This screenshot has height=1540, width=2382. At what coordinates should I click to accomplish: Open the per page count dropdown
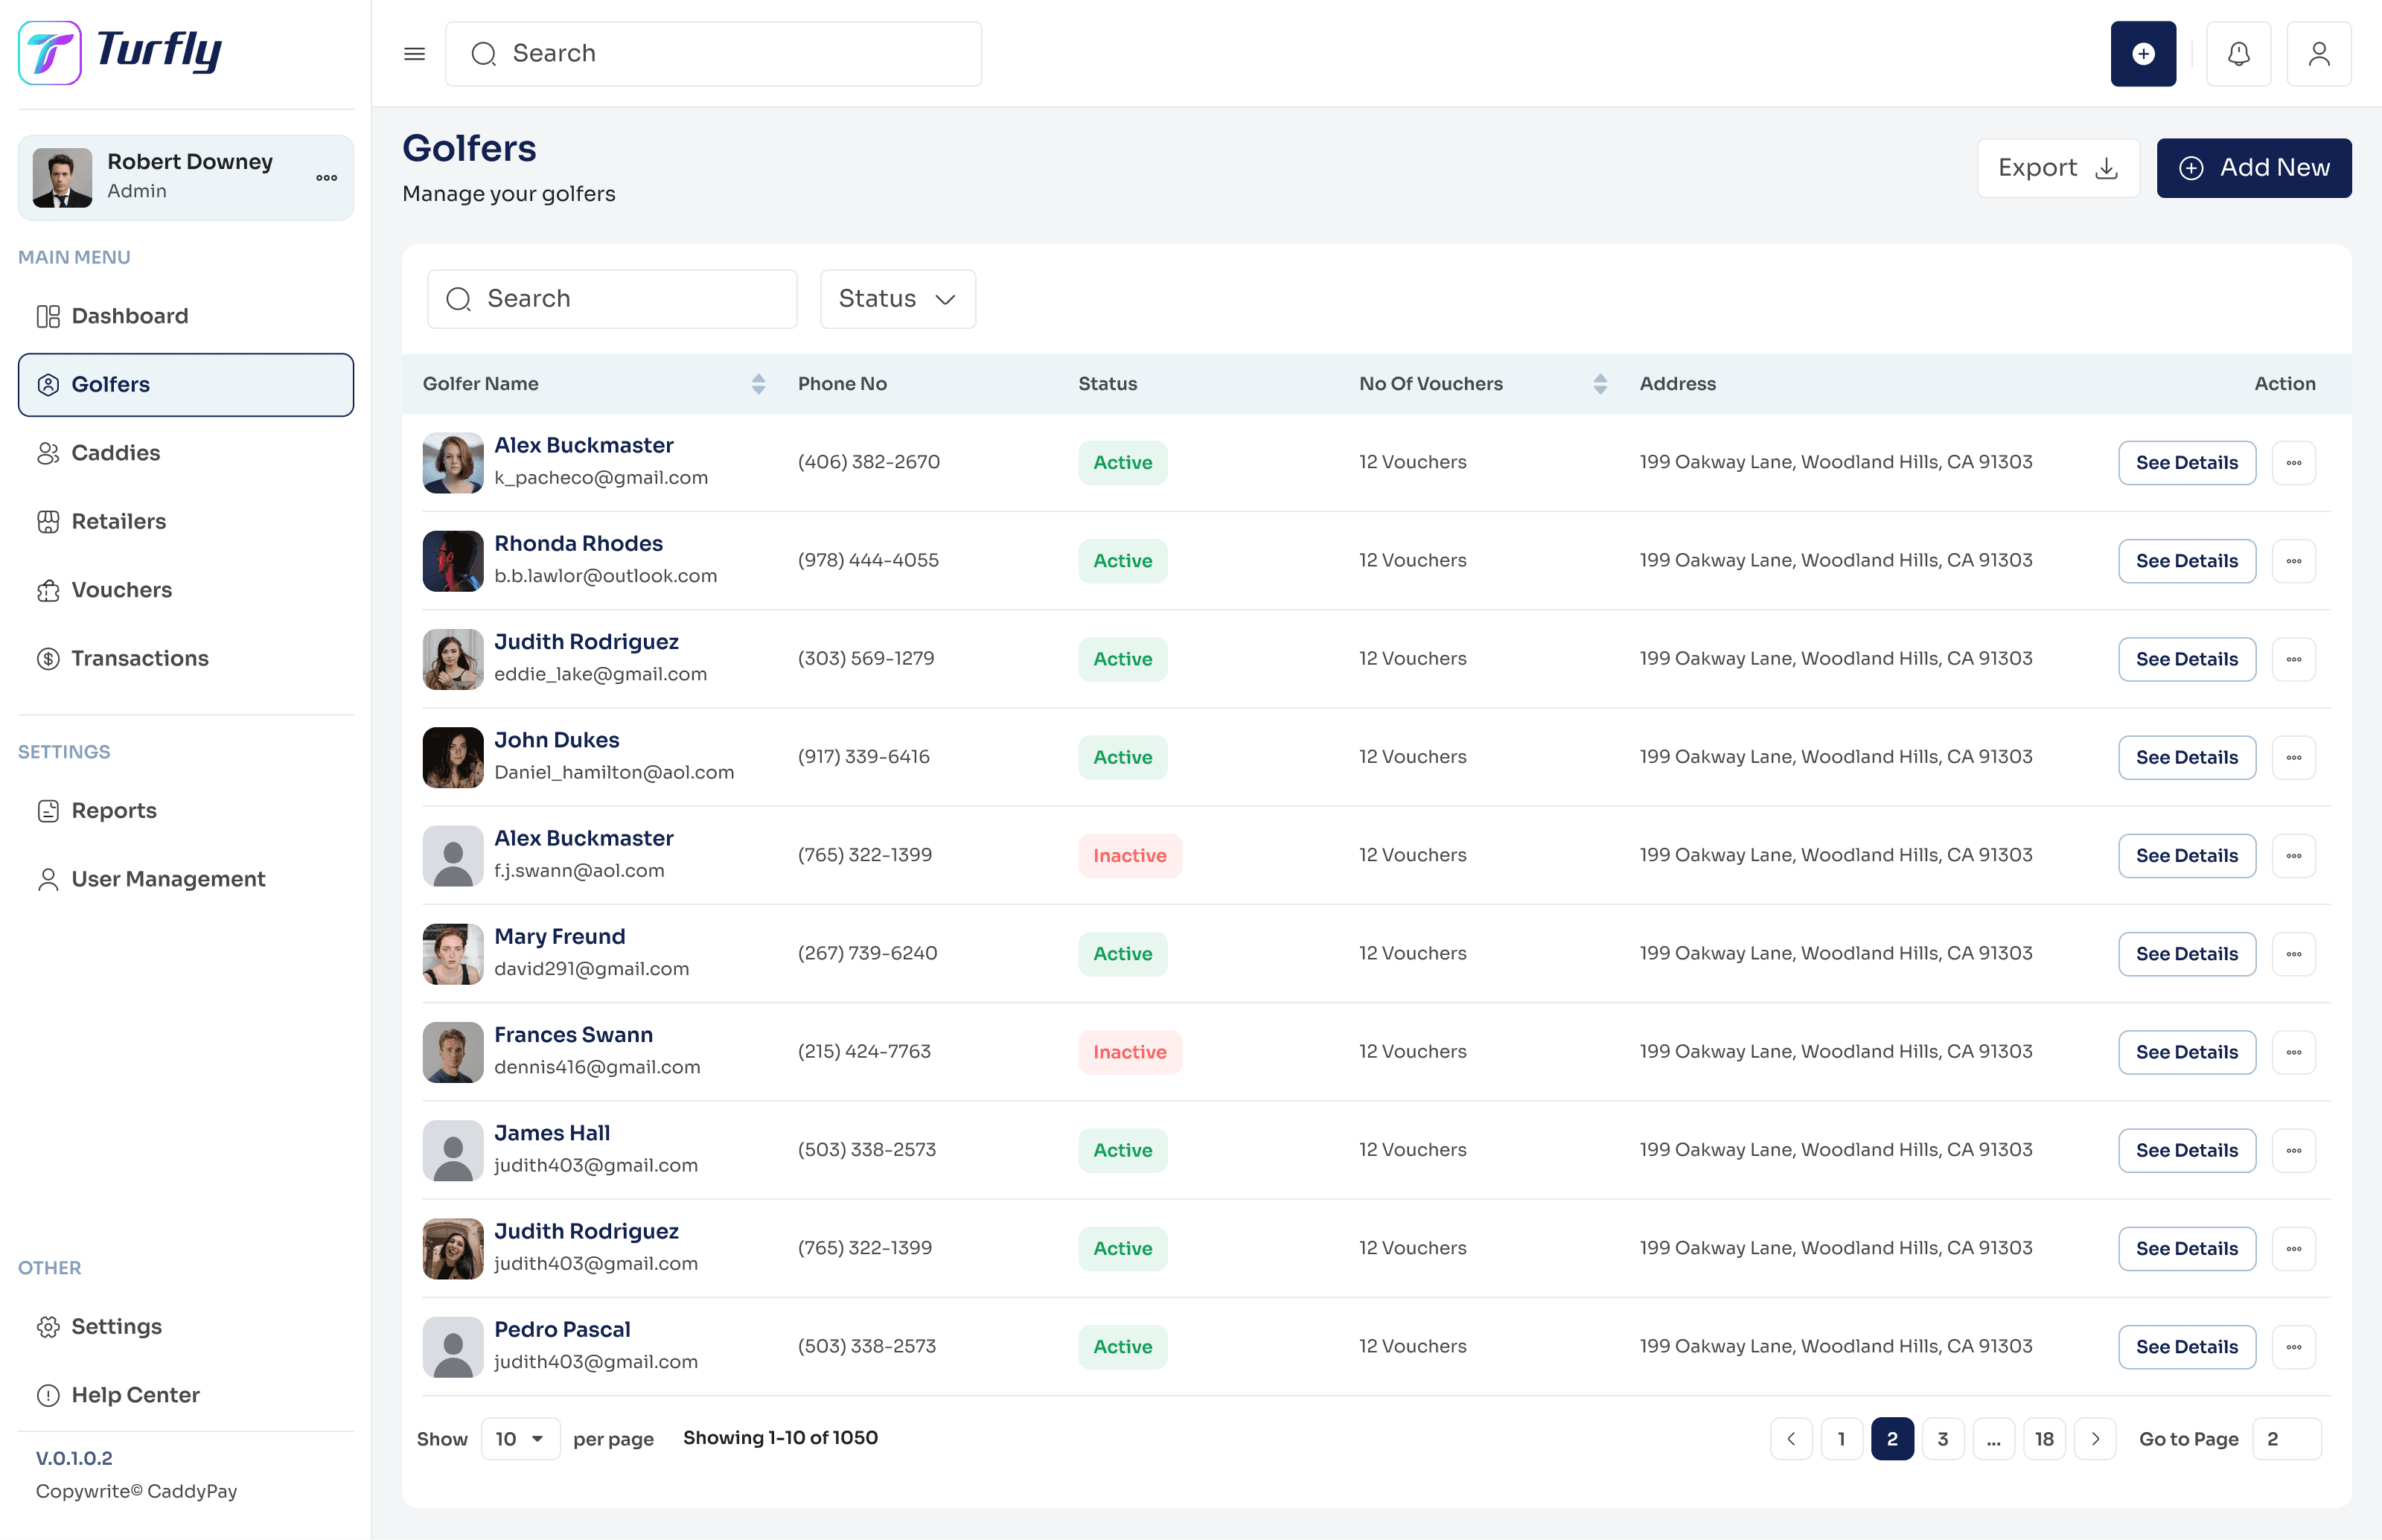[x=520, y=1439]
